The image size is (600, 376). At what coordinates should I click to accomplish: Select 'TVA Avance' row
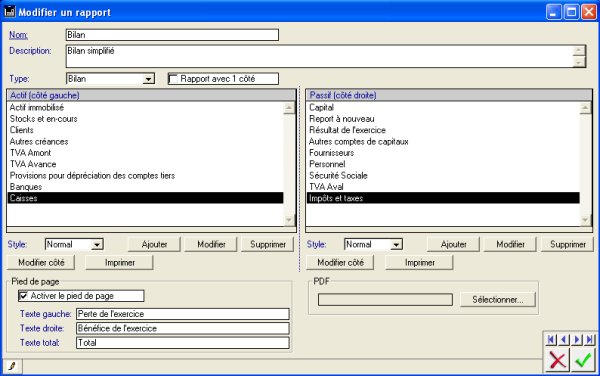click(145, 164)
